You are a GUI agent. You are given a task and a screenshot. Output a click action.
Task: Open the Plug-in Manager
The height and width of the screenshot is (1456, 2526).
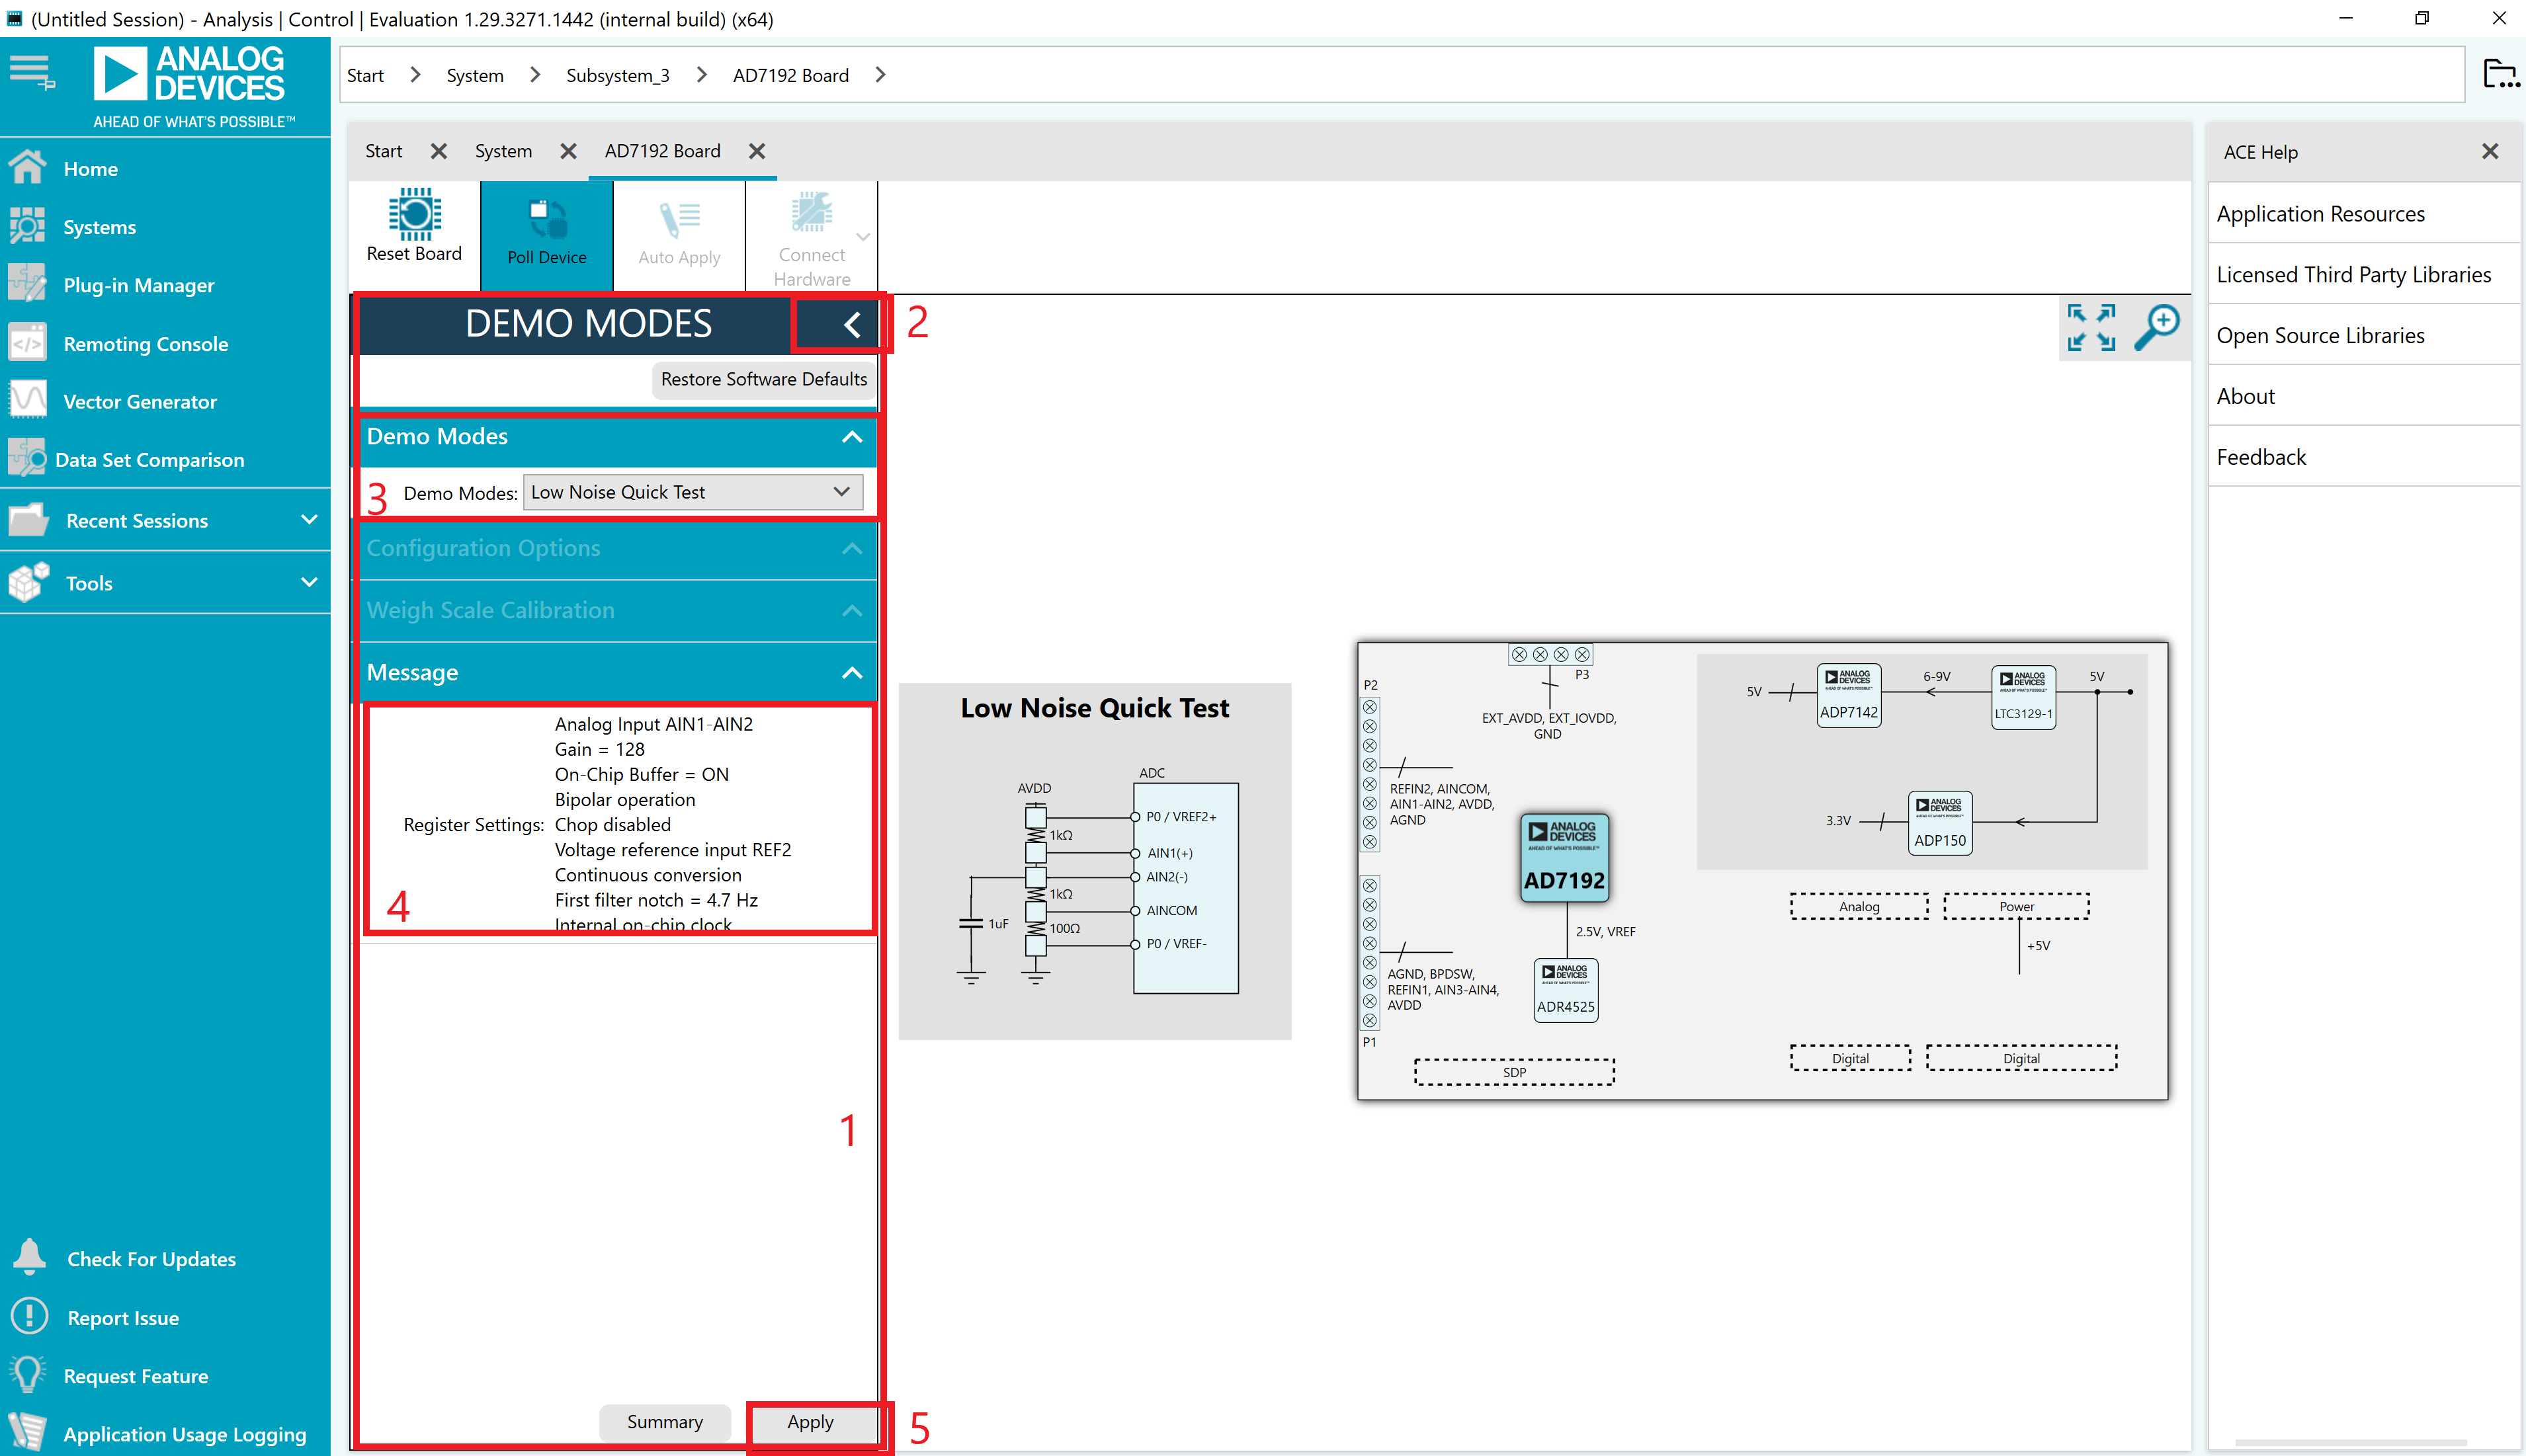point(139,285)
